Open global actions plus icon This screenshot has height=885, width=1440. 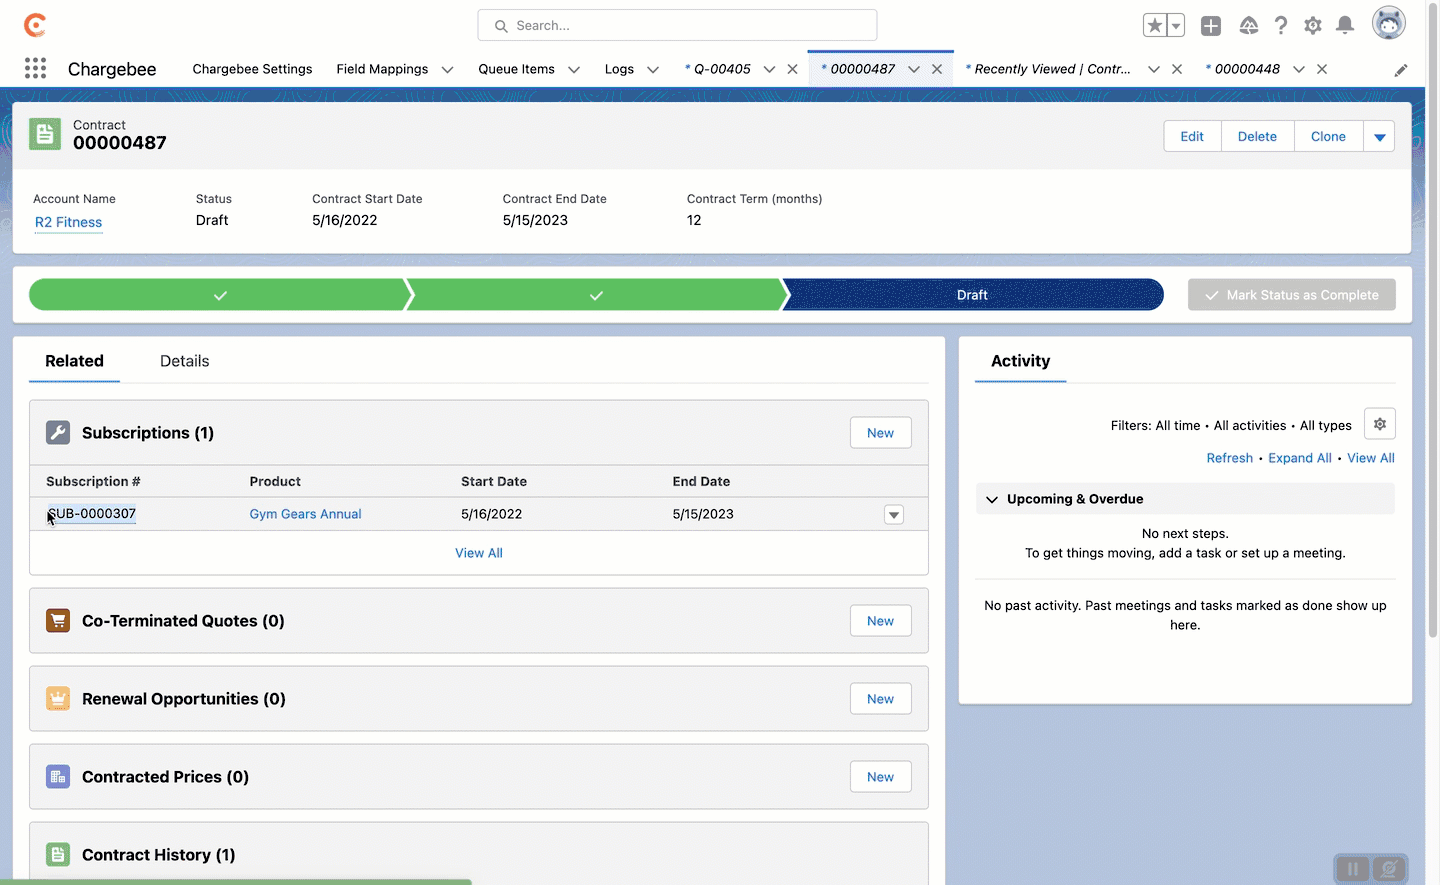click(x=1210, y=26)
